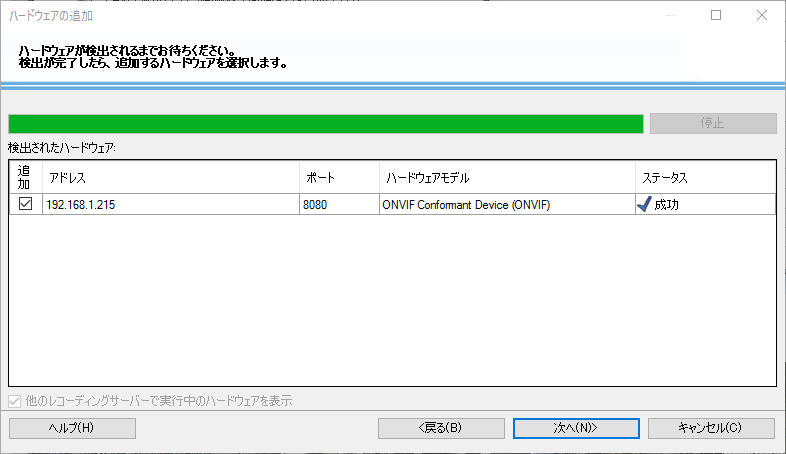Click the 次へ(N) button
The height and width of the screenshot is (454, 786).
[x=576, y=428]
